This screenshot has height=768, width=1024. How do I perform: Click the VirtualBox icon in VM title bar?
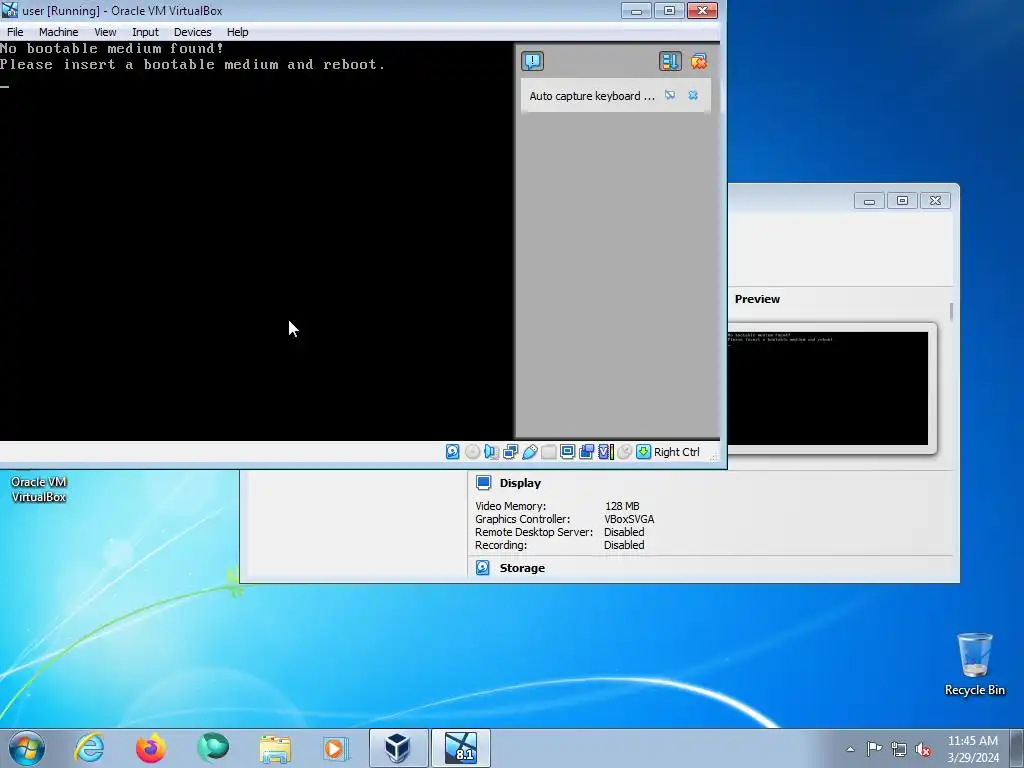(x=10, y=10)
